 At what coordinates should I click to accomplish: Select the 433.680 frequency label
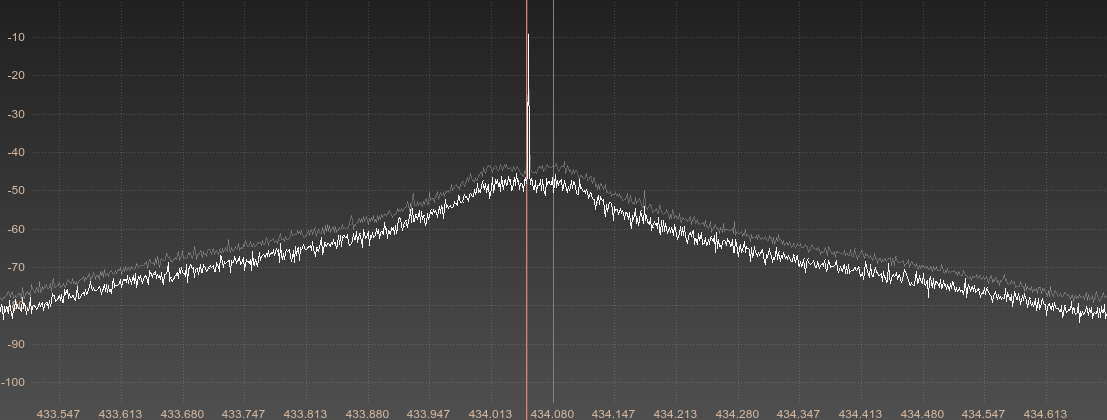point(182,413)
